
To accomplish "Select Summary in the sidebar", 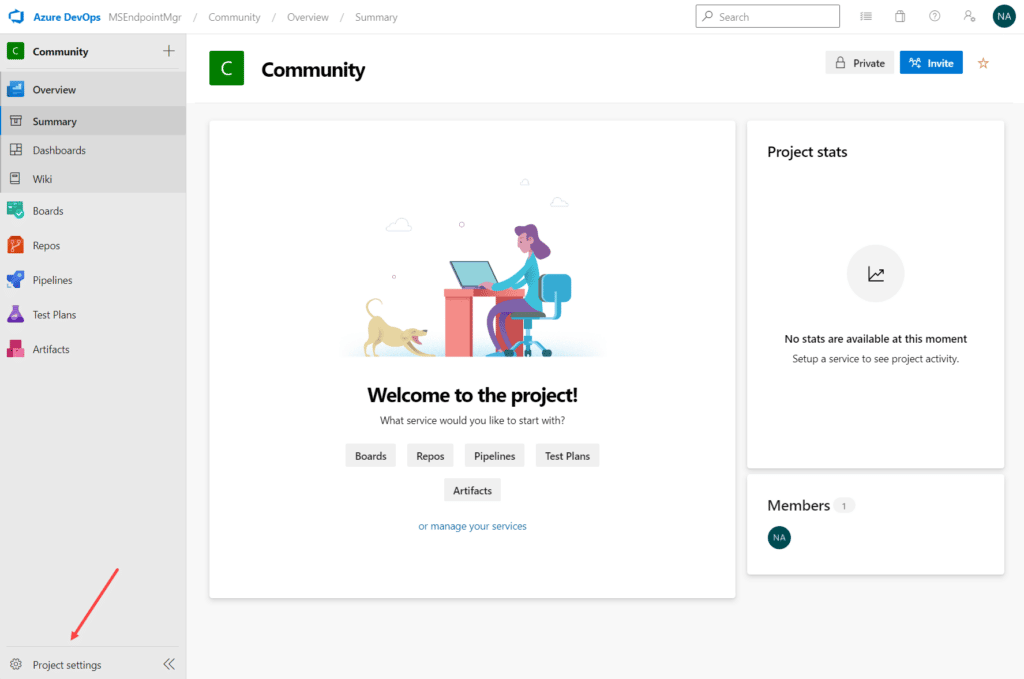I will (93, 121).
